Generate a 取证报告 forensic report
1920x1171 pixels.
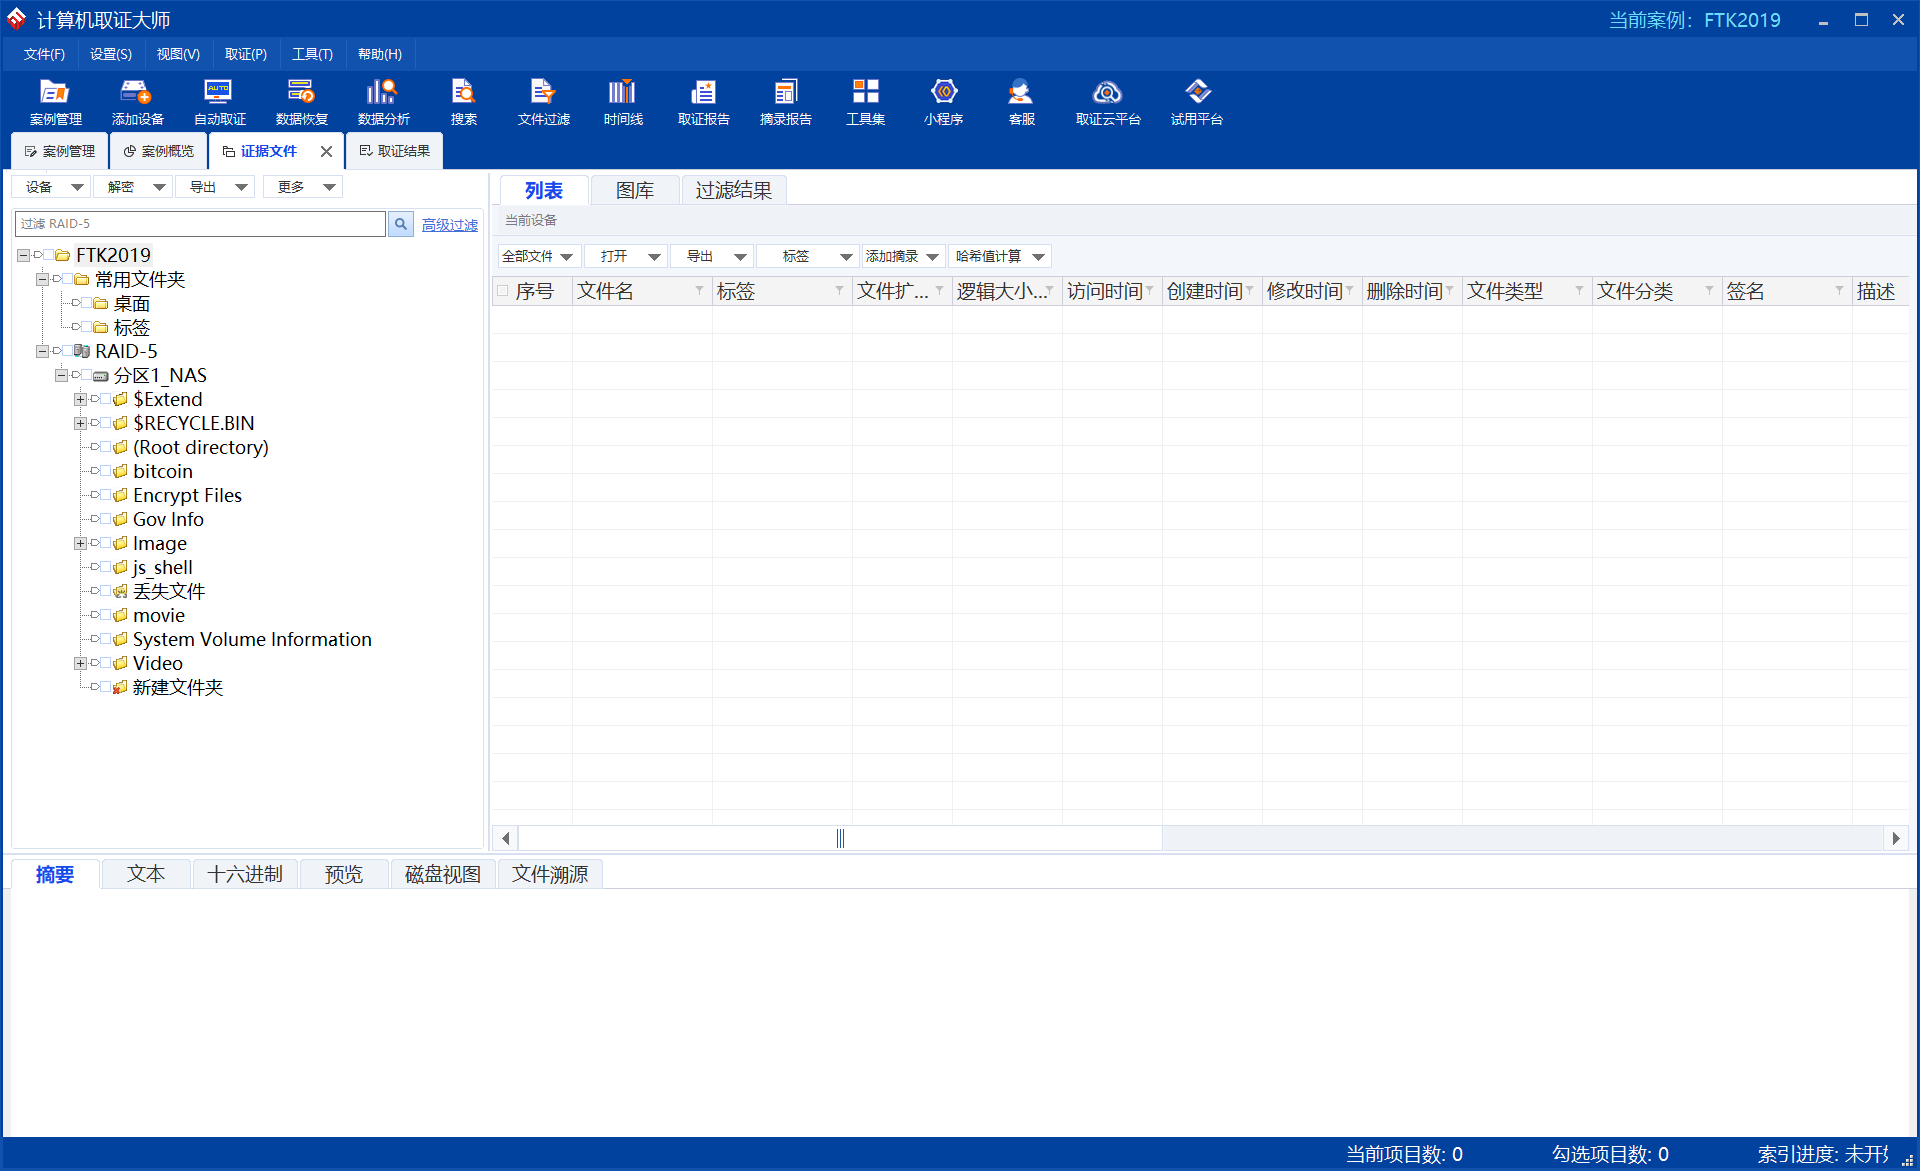click(703, 102)
